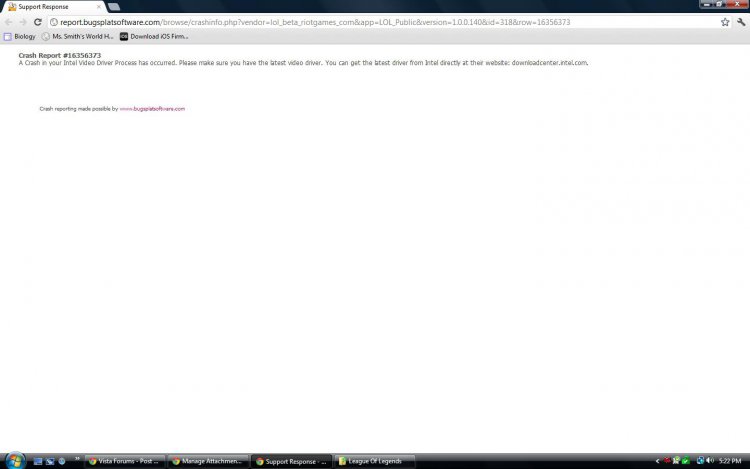Image resolution: width=750 pixels, height=469 pixels.
Task: Close the Chrome window
Action: coord(737,4)
